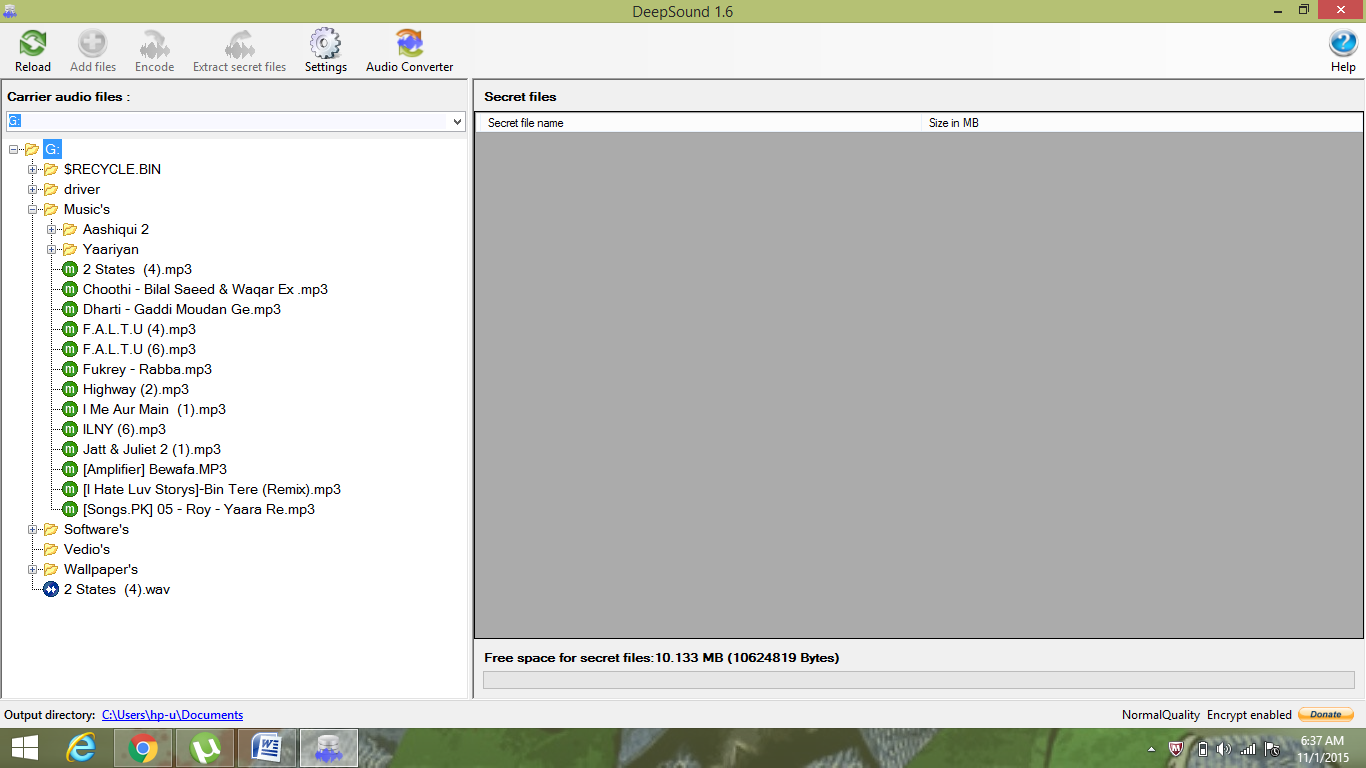1366x768 pixels.
Task: Click the Encode toolbar icon
Action: (x=154, y=44)
